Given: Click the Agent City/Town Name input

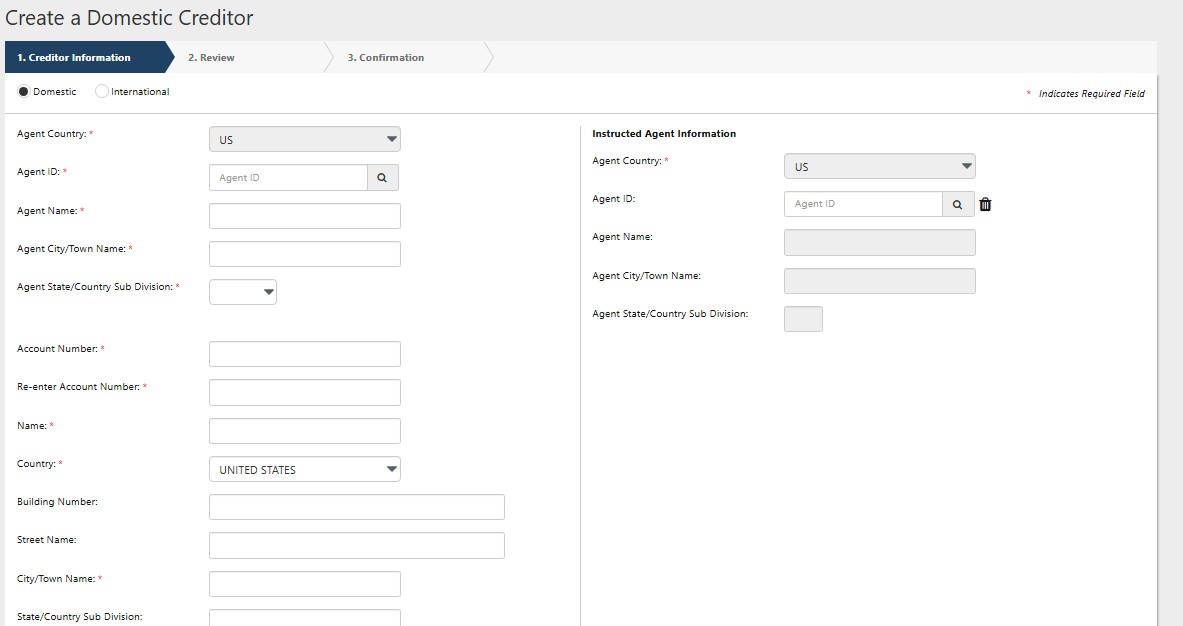Looking at the screenshot, I should [304, 254].
